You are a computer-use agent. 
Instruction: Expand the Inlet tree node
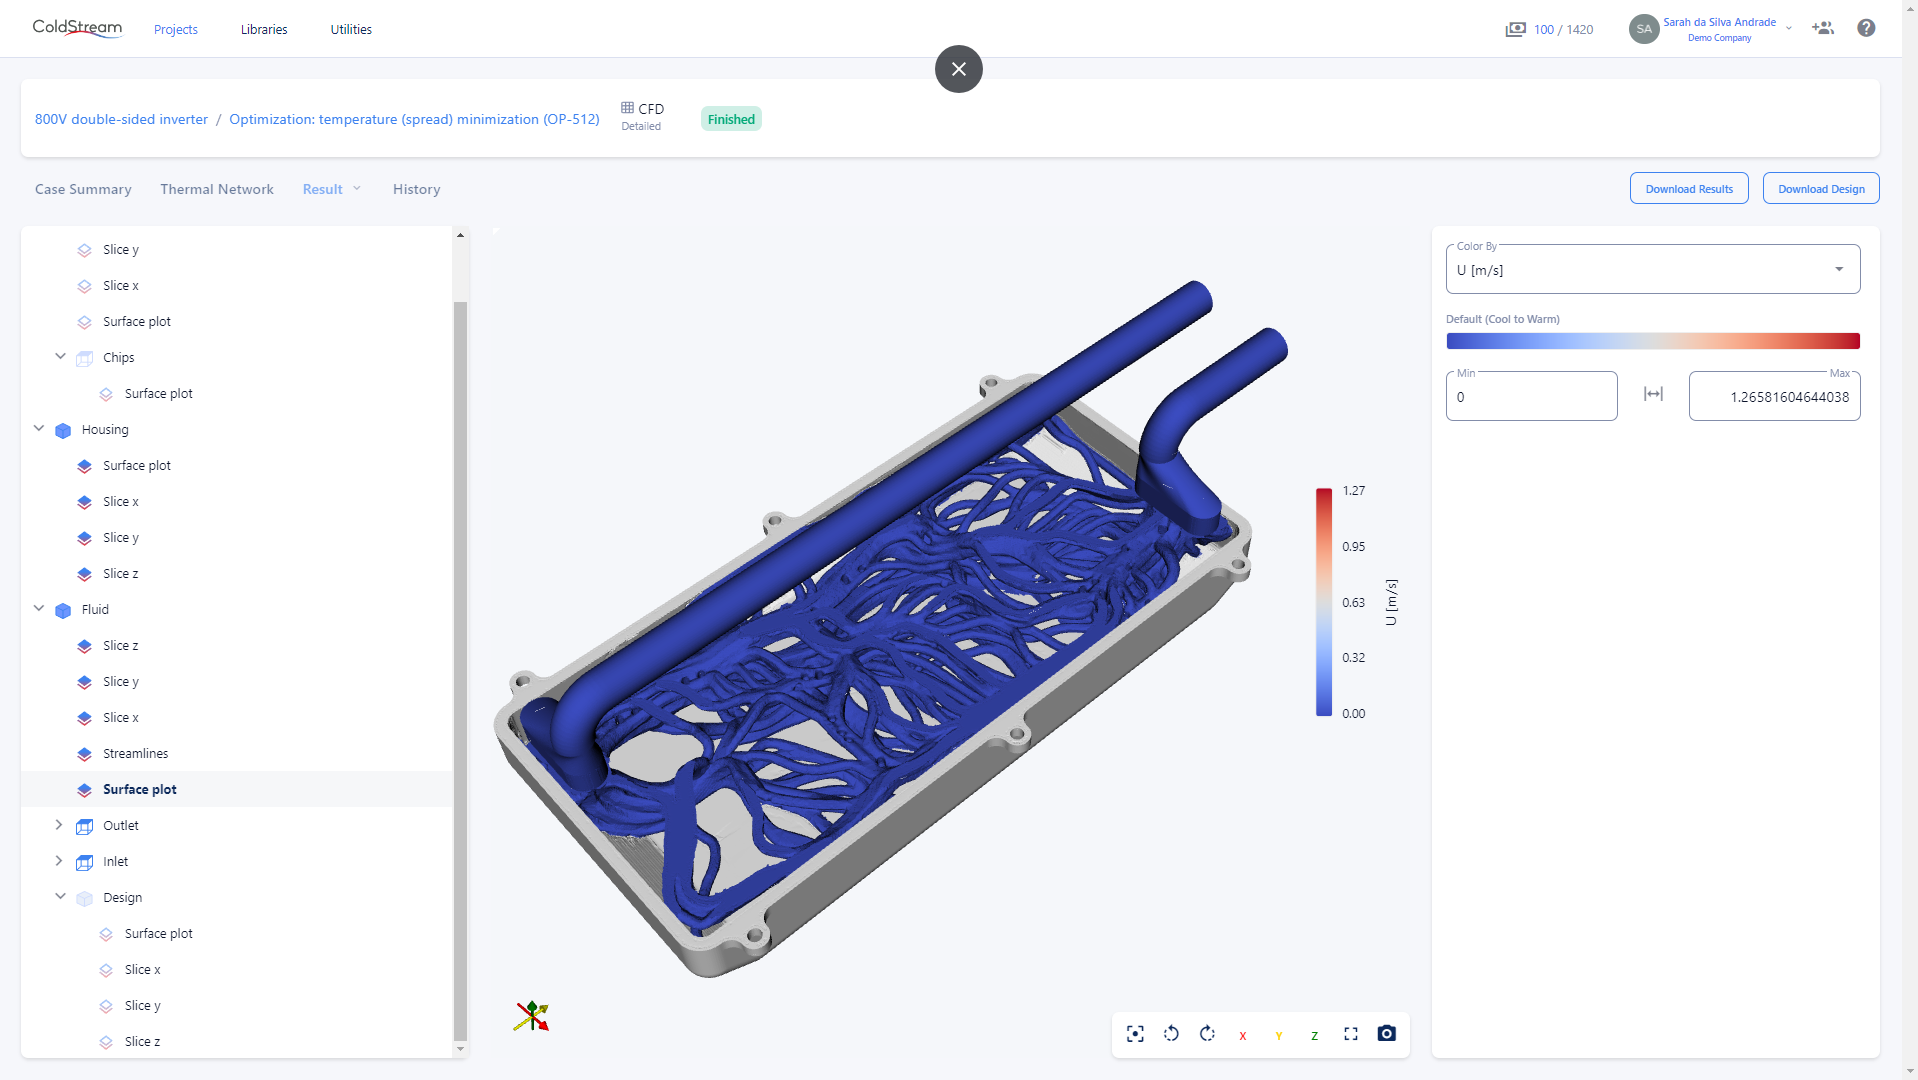coord(59,861)
